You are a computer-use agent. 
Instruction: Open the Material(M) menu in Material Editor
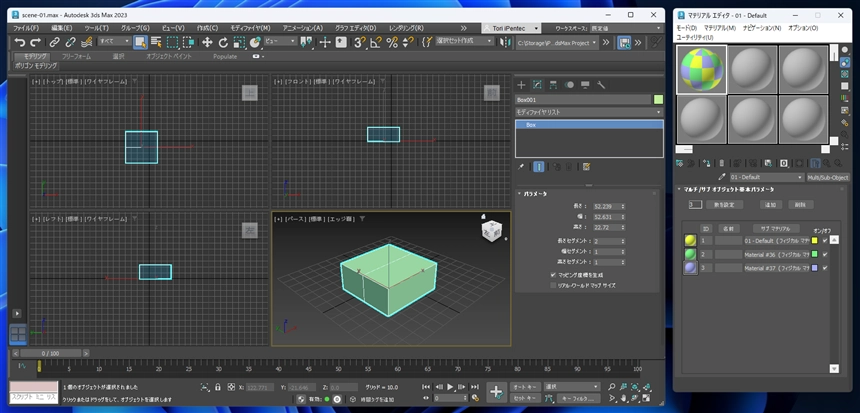point(720,28)
